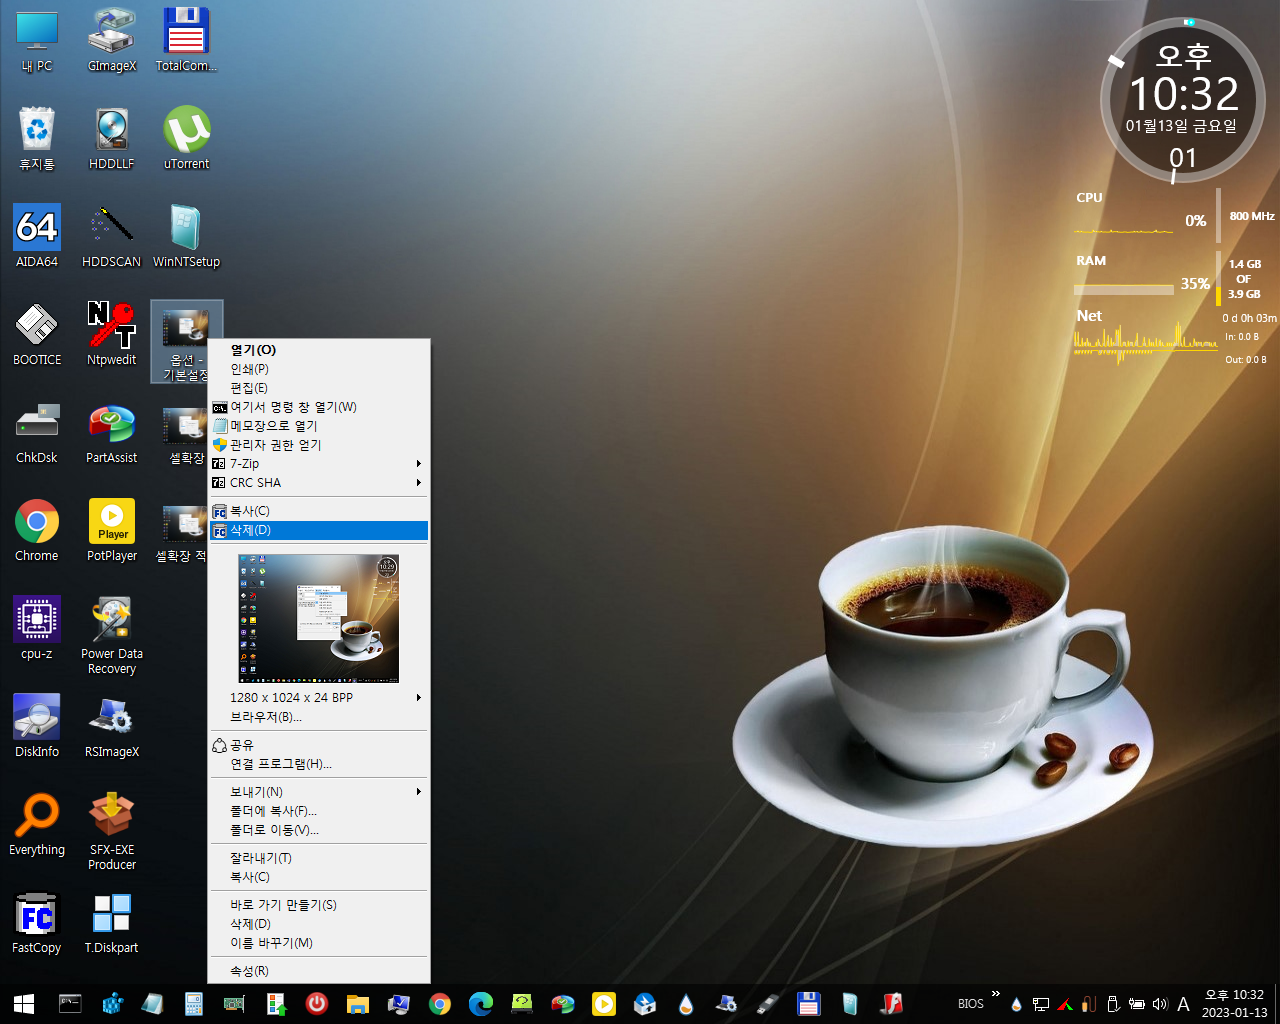Launch BOOTICE from the desktop
The width and height of the screenshot is (1280, 1024).
pyautogui.click(x=37, y=335)
